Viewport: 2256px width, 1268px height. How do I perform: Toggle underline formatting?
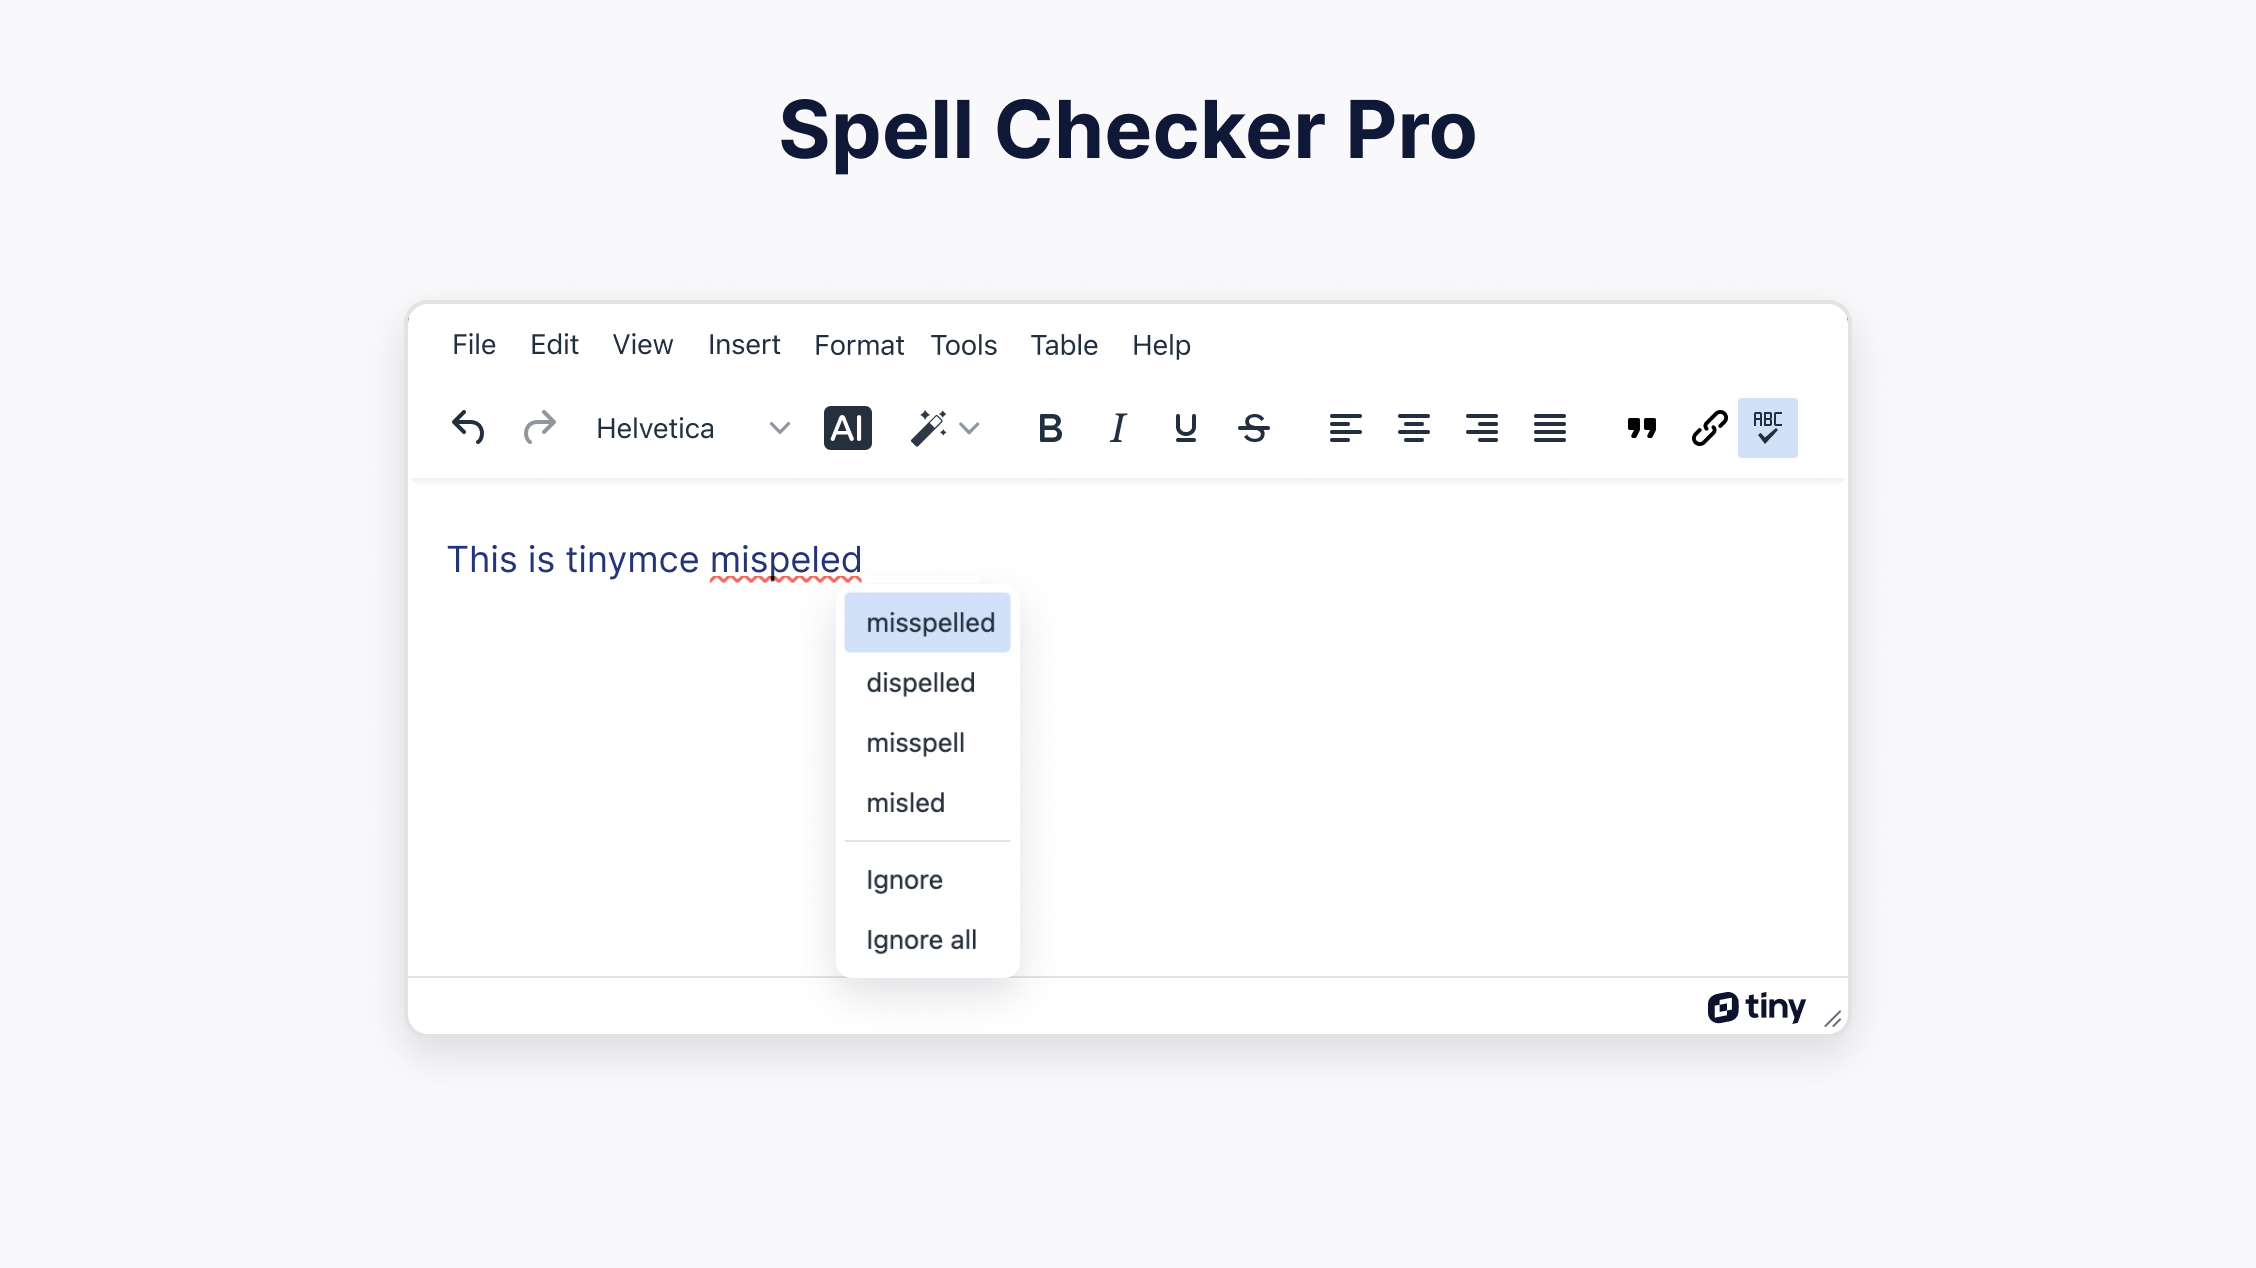pos(1186,428)
